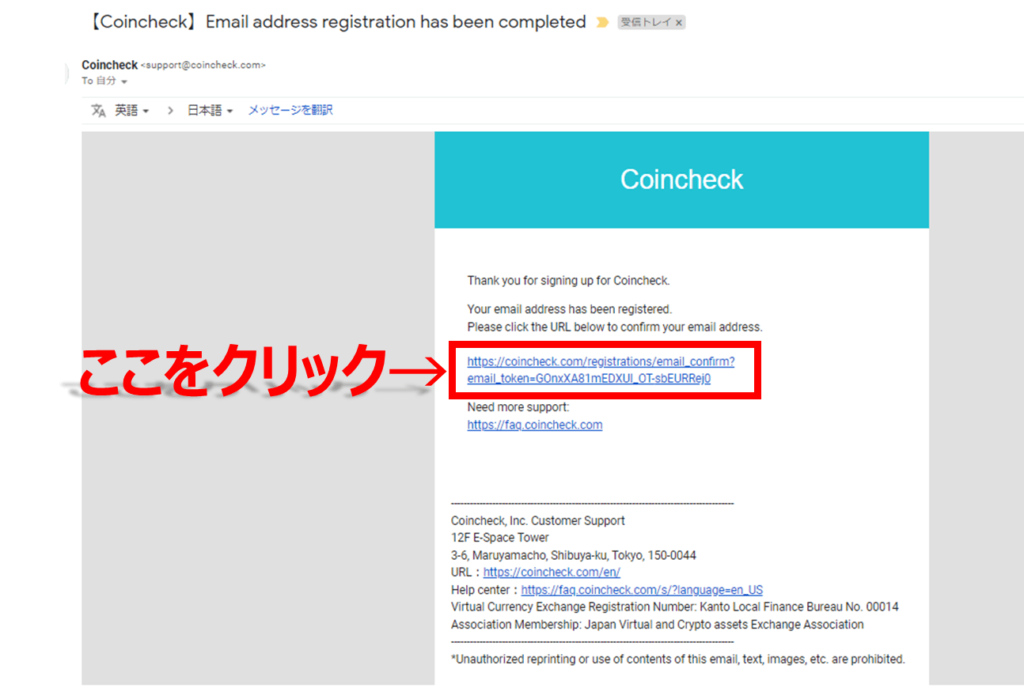Click 'Your email address has been registered.' text
Image resolution: width=1024 pixels, height=688 pixels.
[x=569, y=309]
